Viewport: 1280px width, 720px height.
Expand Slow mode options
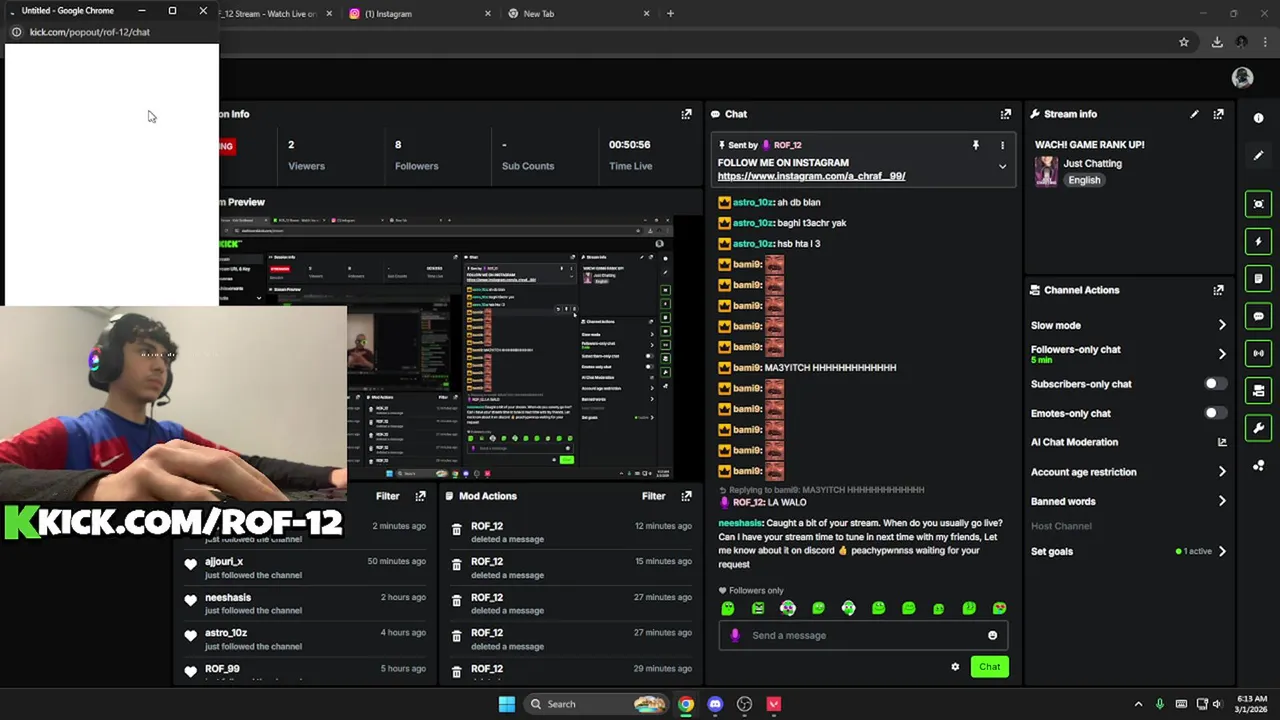tap(1222, 325)
